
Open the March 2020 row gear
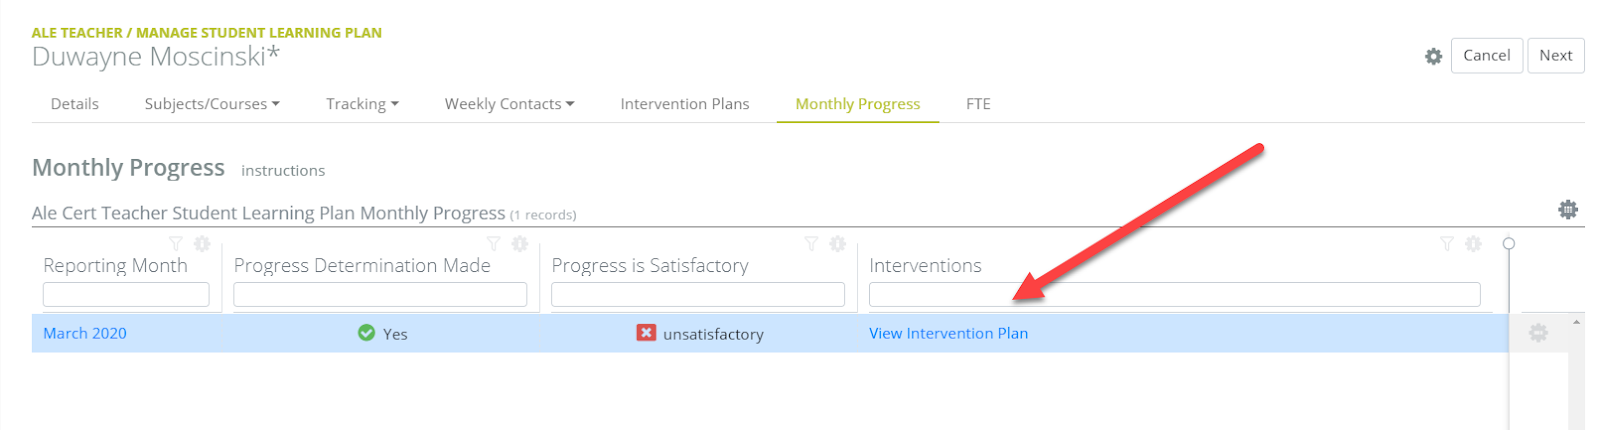coord(1538,333)
